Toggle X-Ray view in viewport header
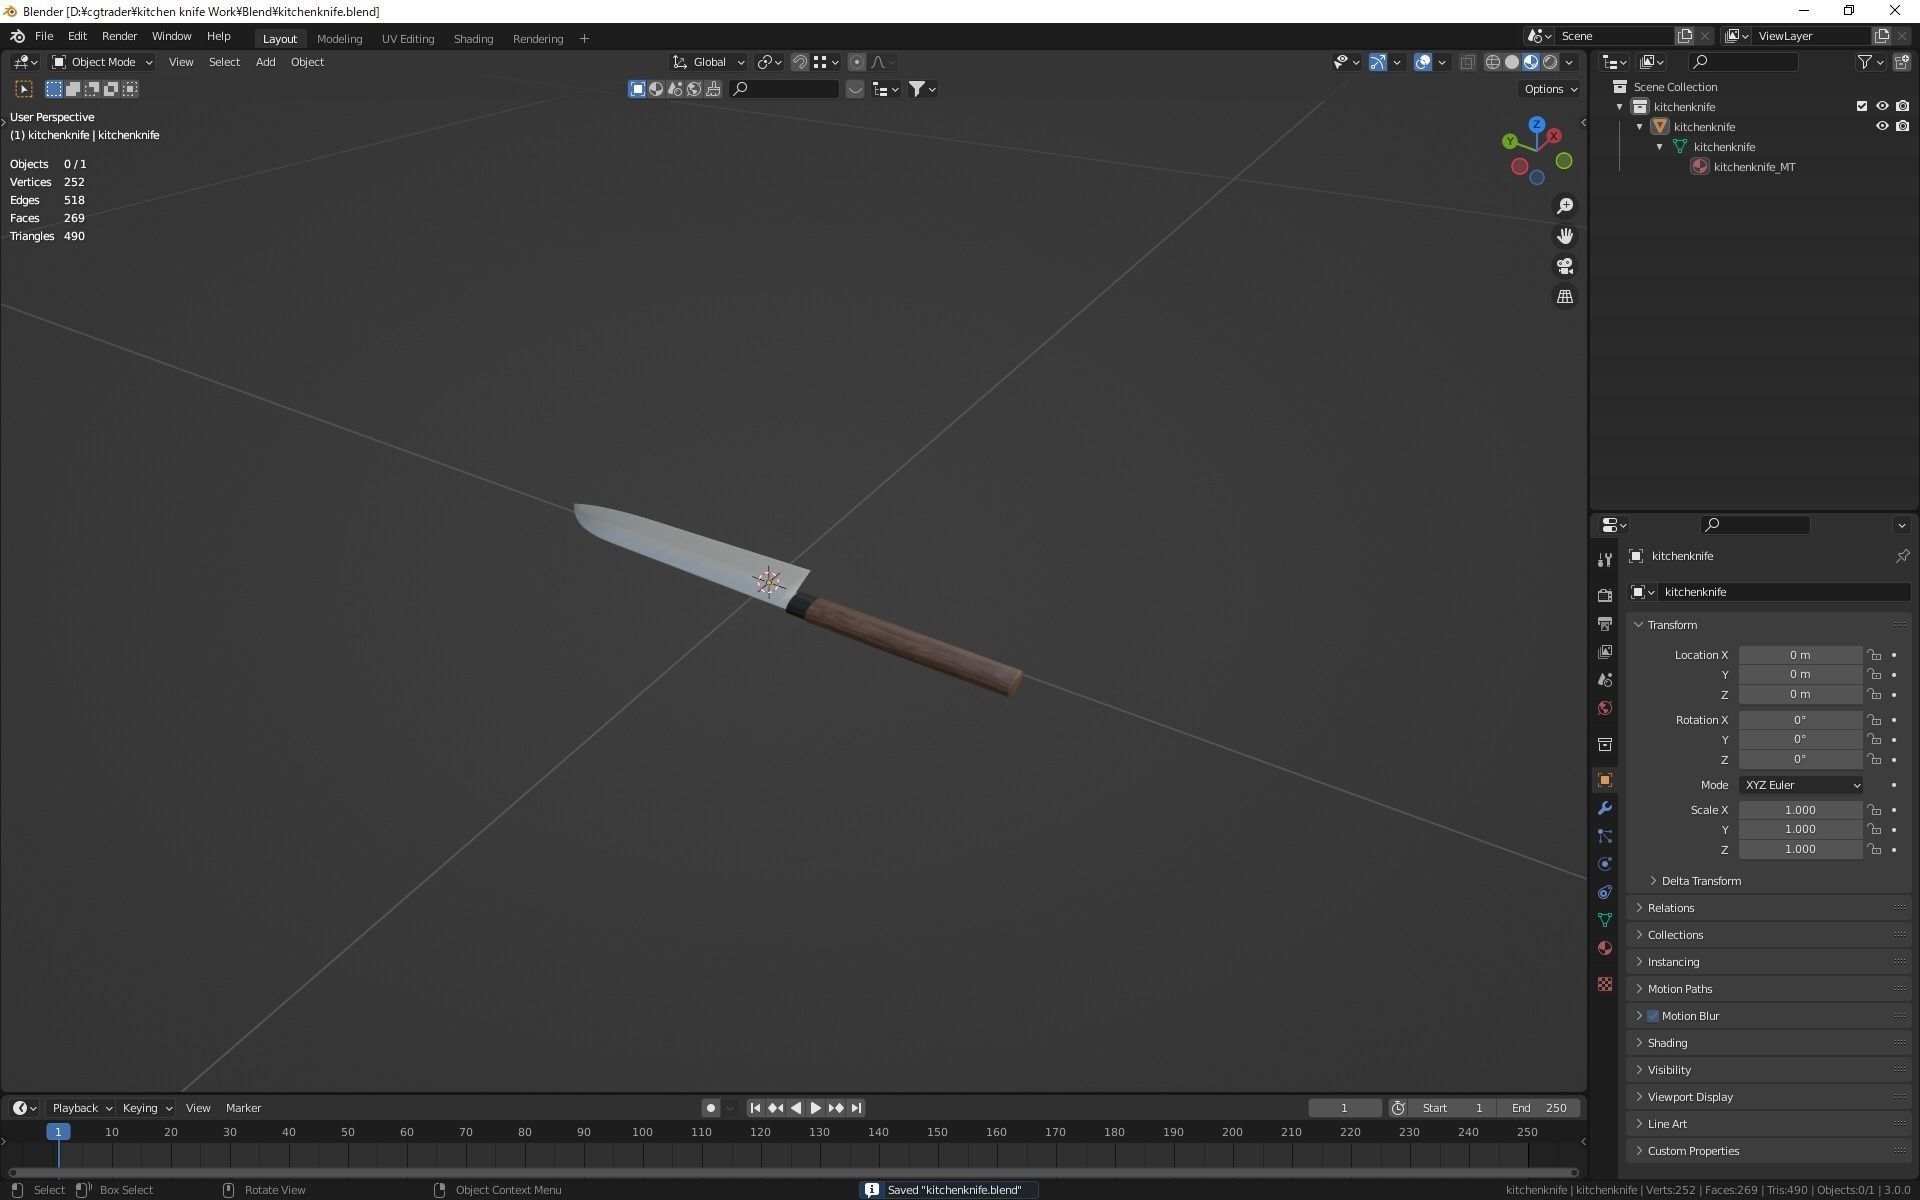 pos(1467,62)
